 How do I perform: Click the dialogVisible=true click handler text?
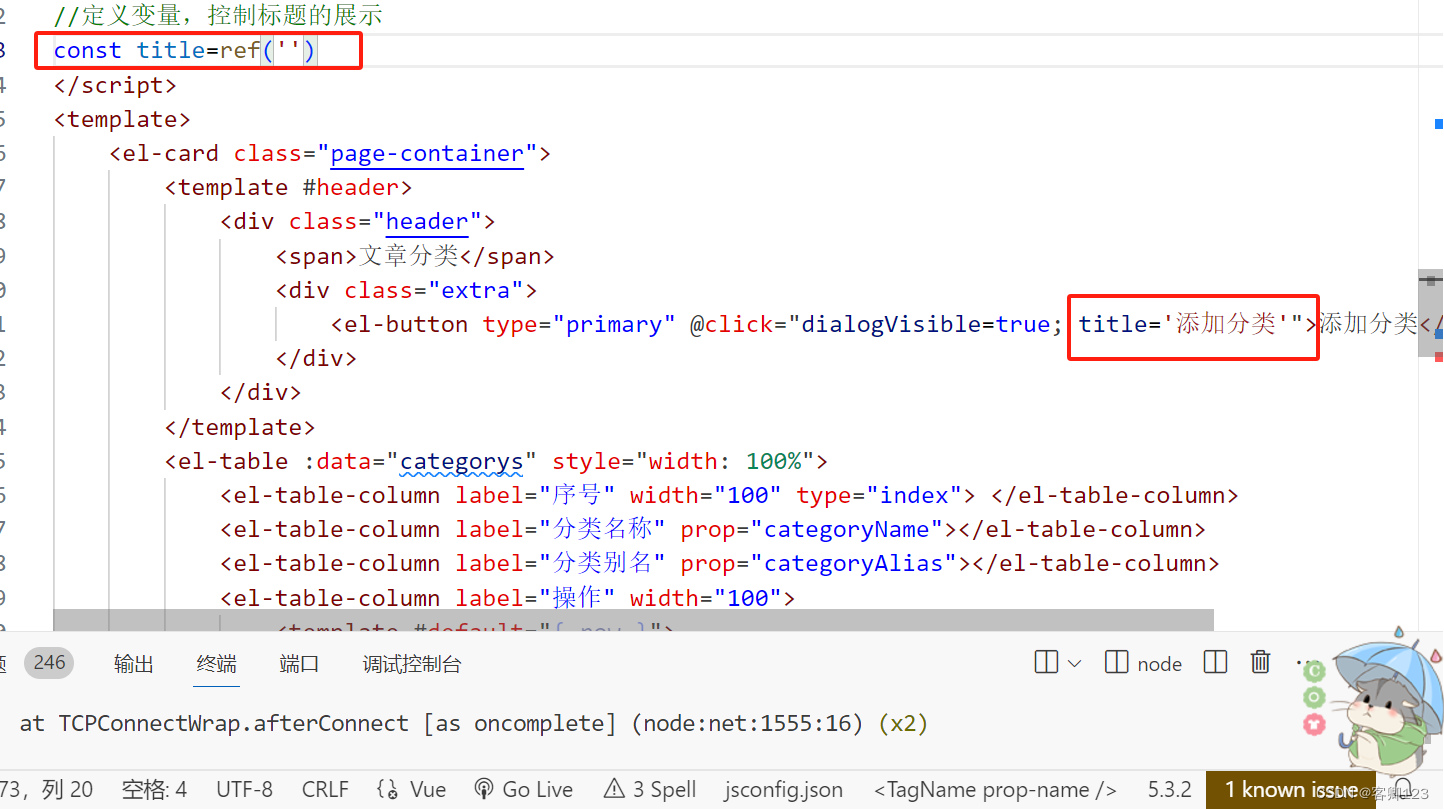coord(925,324)
